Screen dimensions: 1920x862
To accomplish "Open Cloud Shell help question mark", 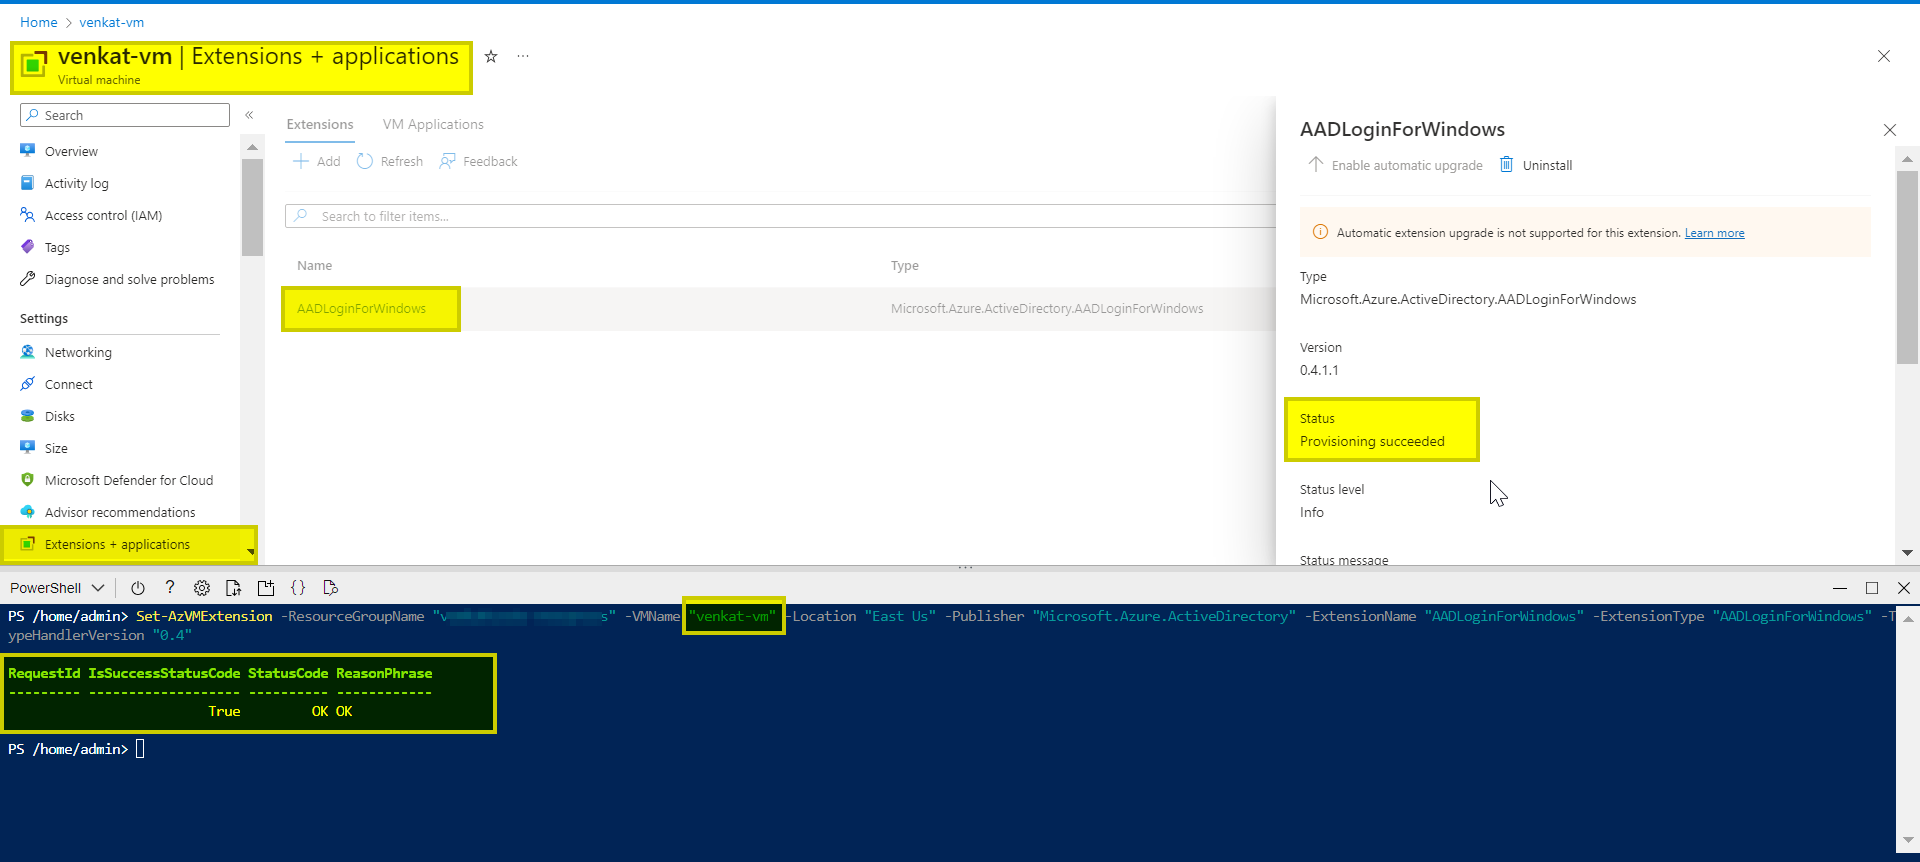I will click(x=170, y=588).
